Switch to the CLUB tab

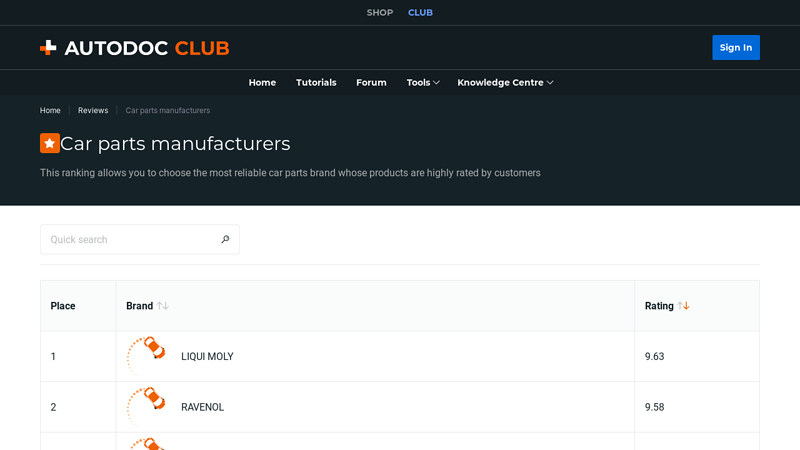coord(420,13)
